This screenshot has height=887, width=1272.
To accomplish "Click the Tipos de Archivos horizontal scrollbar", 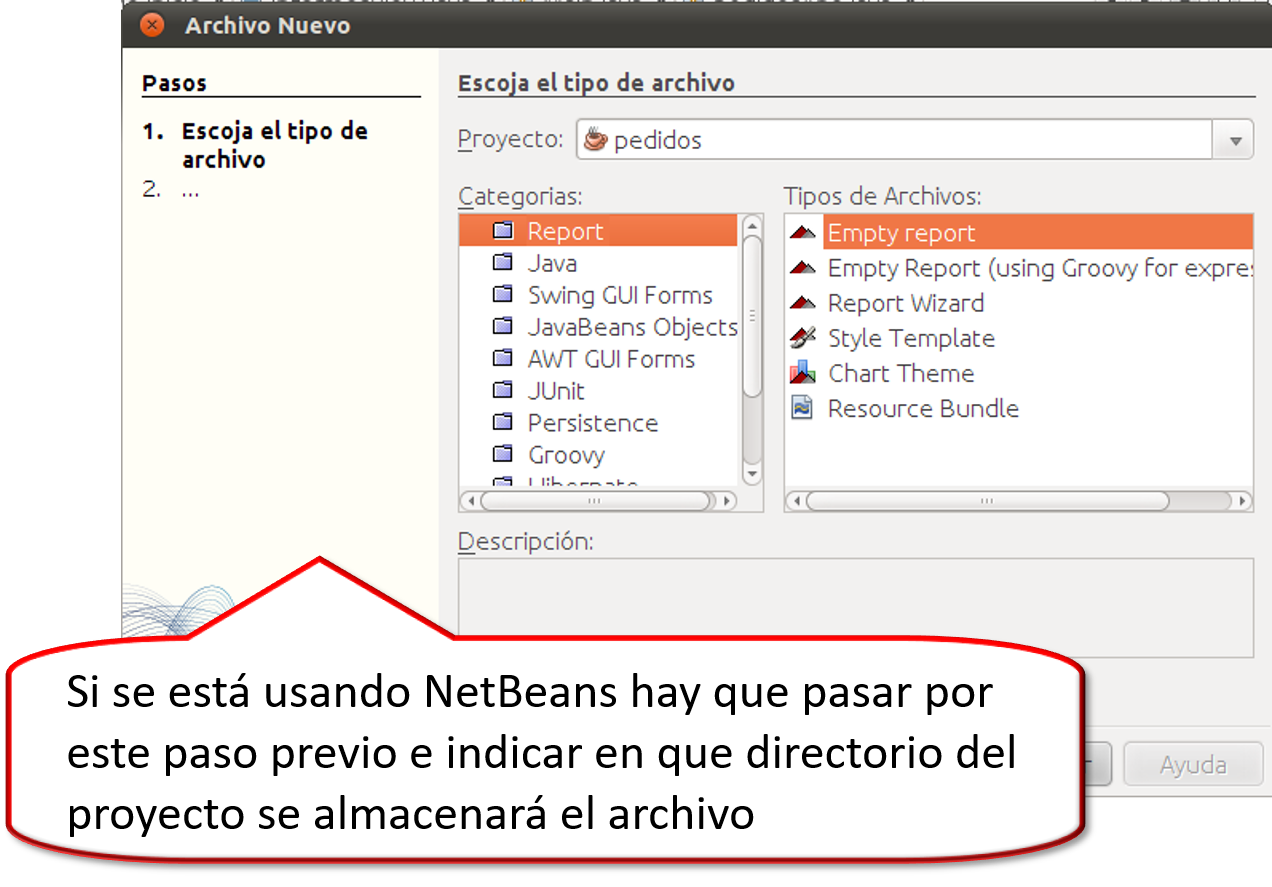I will (x=986, y=500).
